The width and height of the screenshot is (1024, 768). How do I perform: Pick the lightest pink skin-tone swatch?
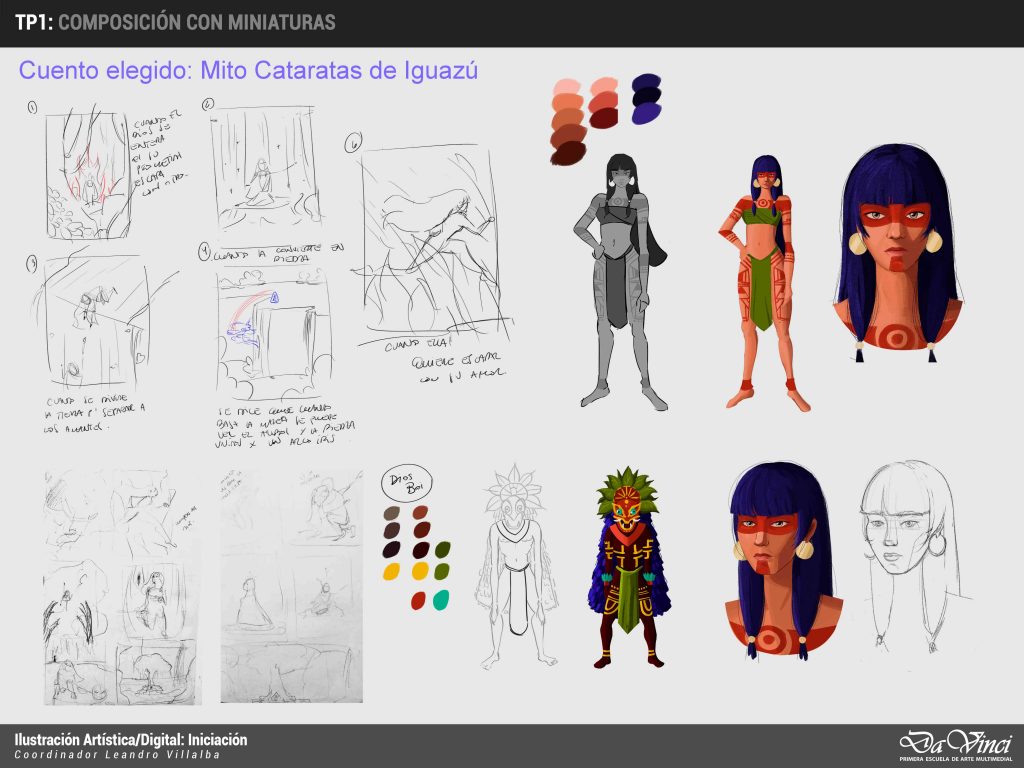564,86
